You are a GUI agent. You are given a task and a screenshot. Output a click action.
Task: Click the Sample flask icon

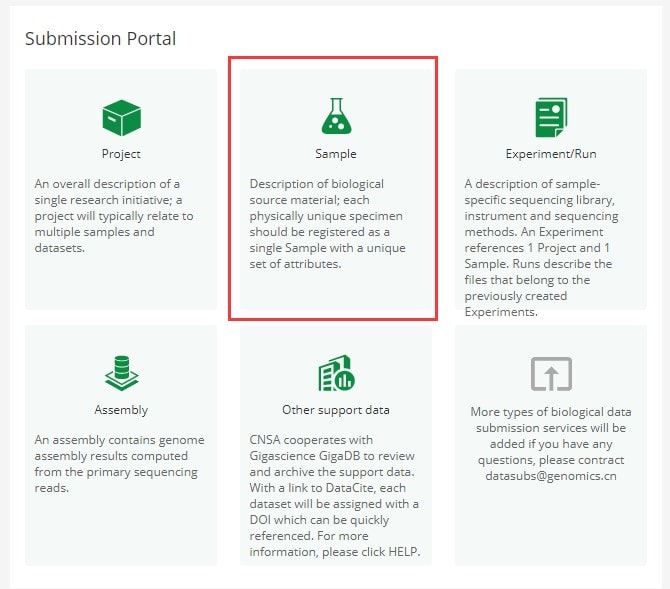[336, 116]
